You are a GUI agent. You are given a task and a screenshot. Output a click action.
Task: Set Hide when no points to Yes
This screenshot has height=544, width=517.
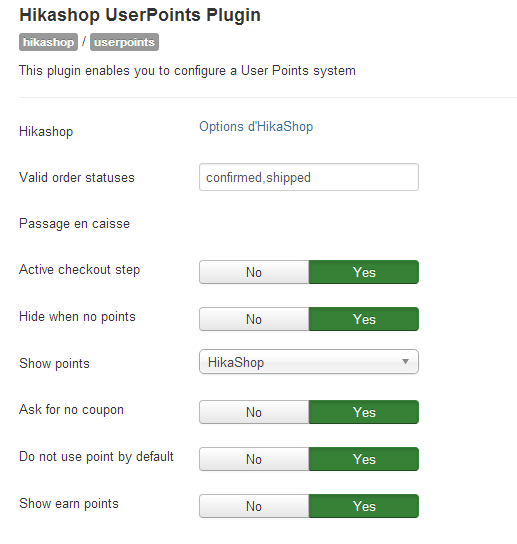(364, 319)
